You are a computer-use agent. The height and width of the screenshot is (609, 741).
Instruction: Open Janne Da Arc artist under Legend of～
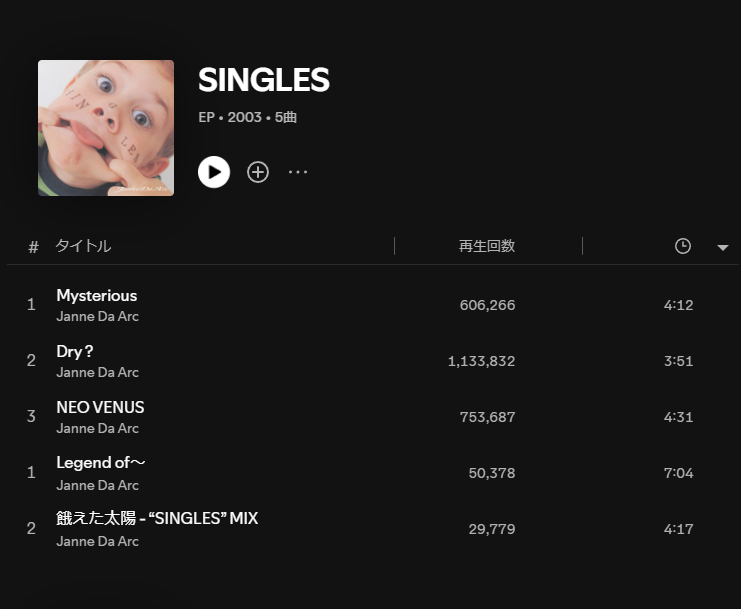[x=98, y=485]
